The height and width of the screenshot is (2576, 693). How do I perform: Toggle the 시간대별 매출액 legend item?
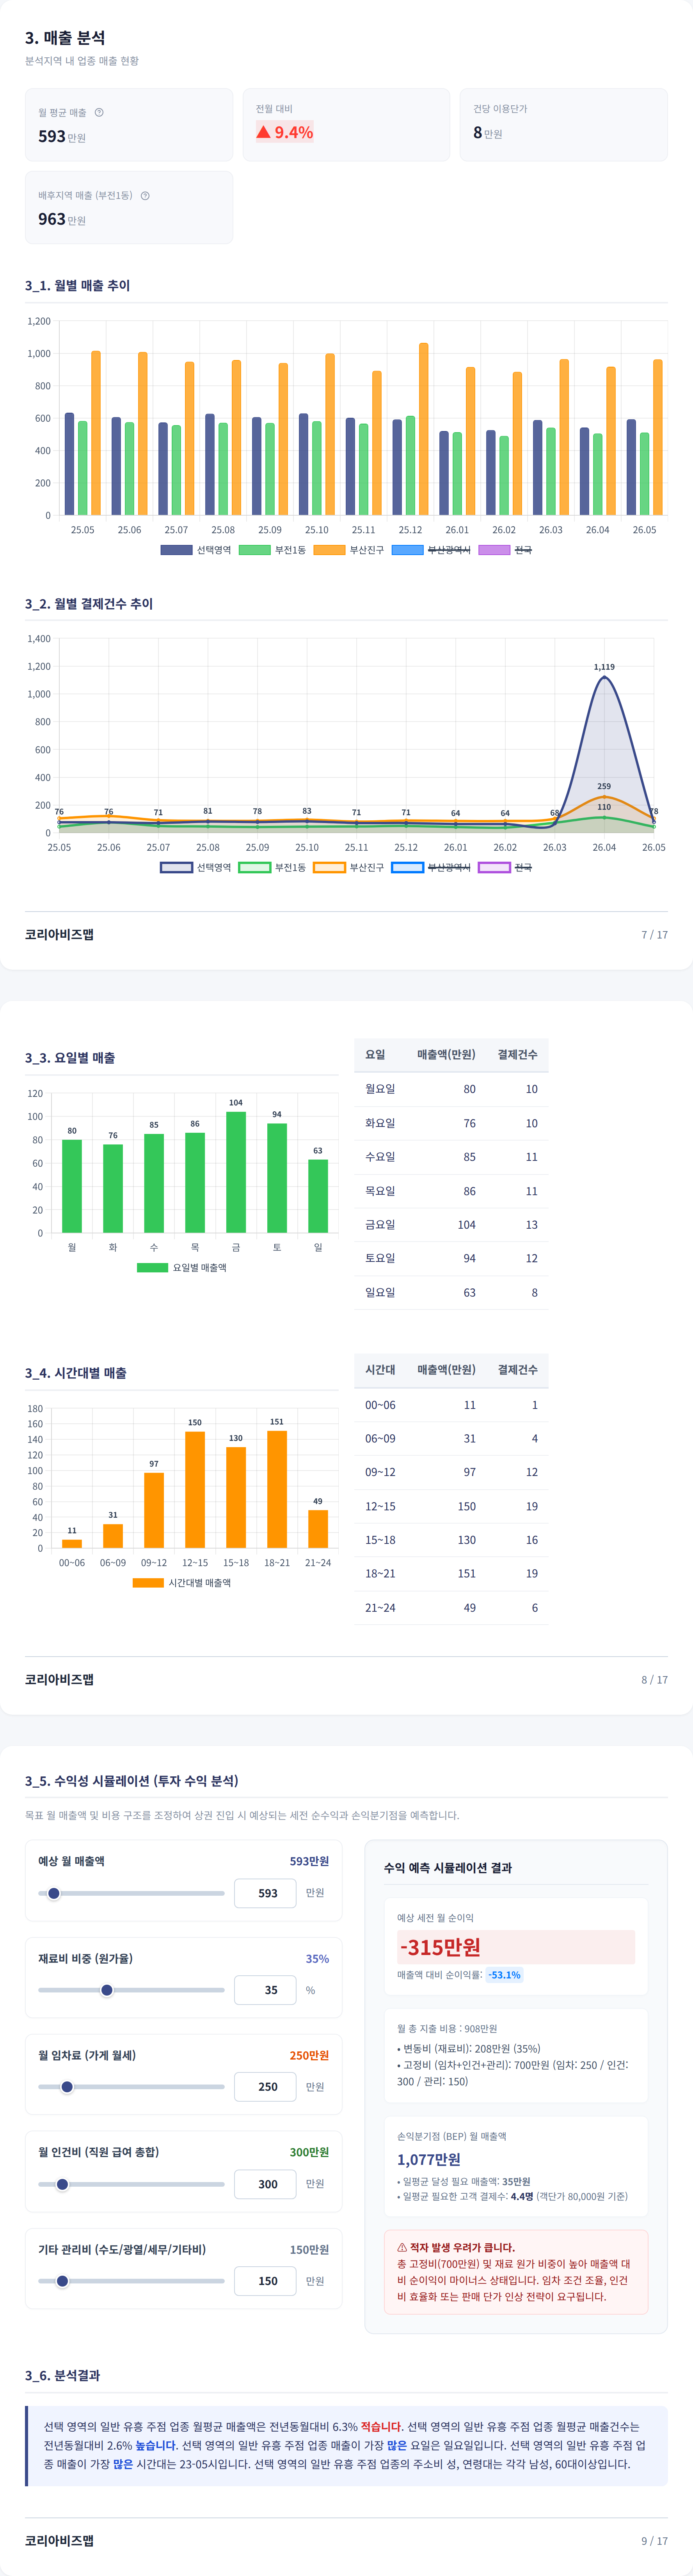(182, 1583)
